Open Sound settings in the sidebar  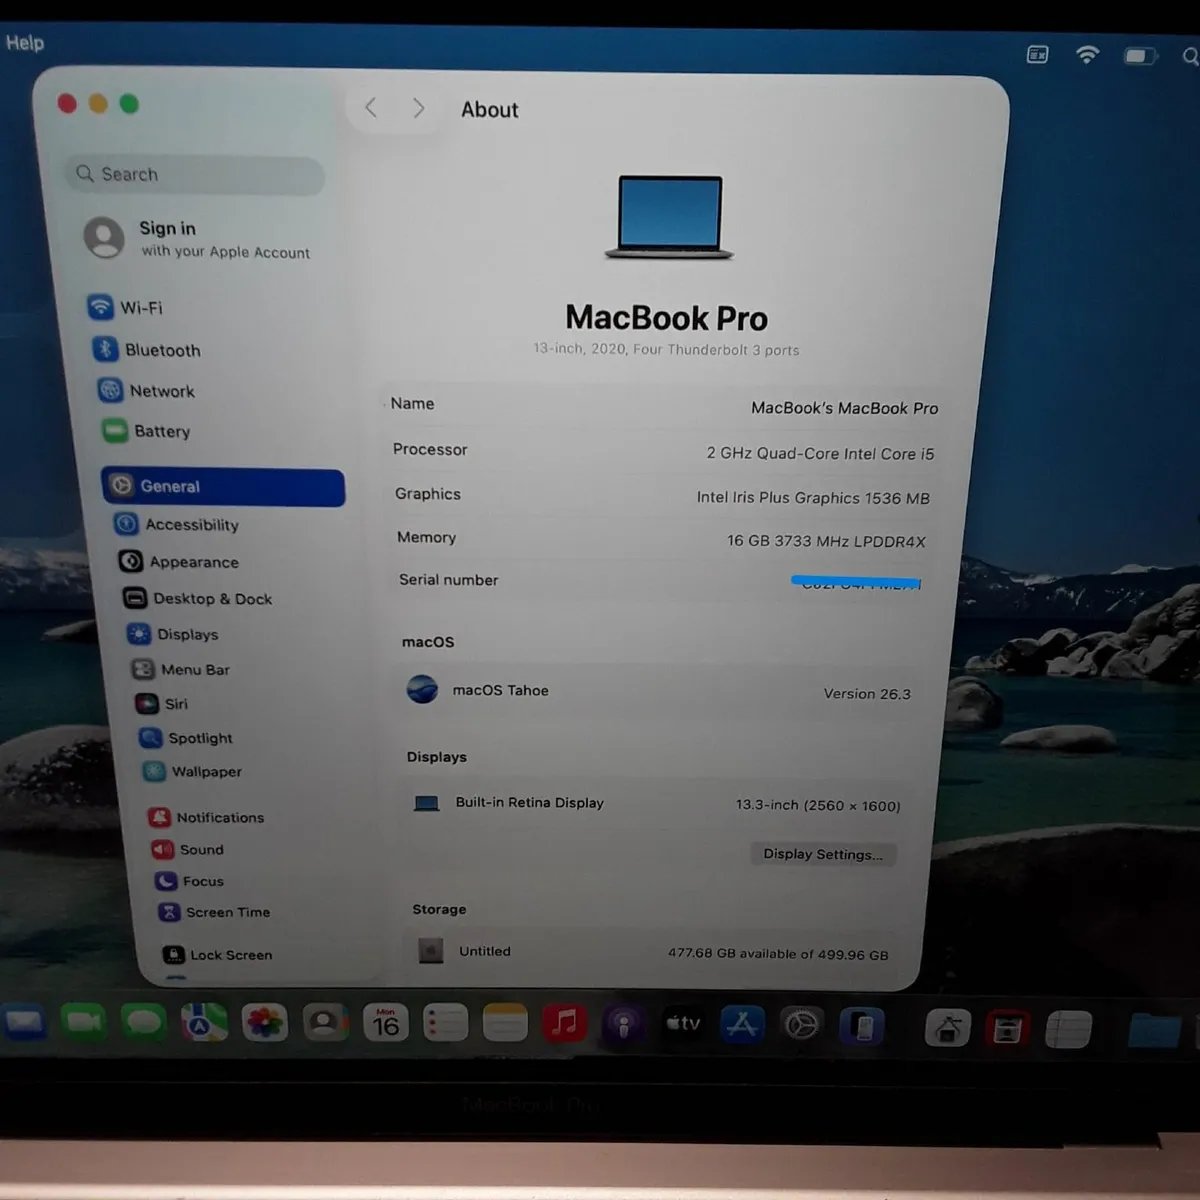coord(201,849)
